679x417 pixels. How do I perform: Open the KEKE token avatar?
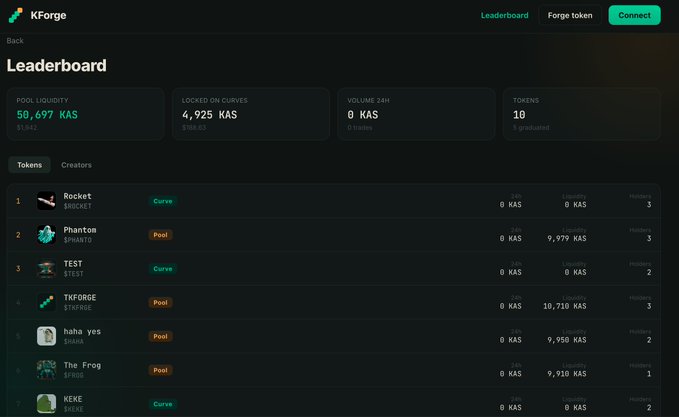[46, 404]
